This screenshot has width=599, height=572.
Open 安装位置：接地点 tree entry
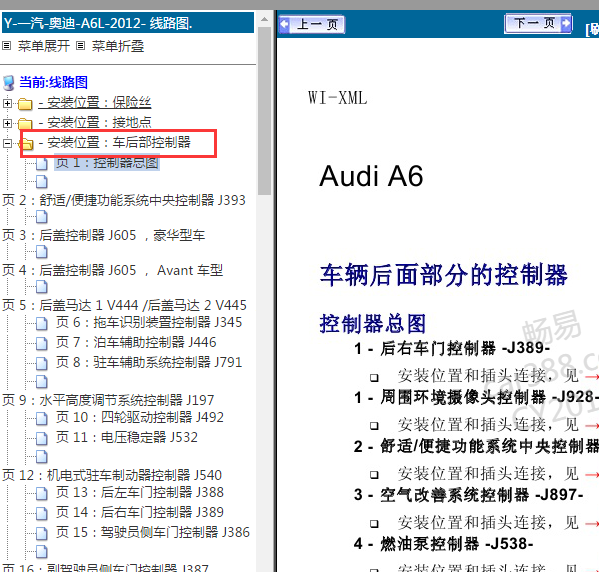pyautogui.click(x=95, y=122)
